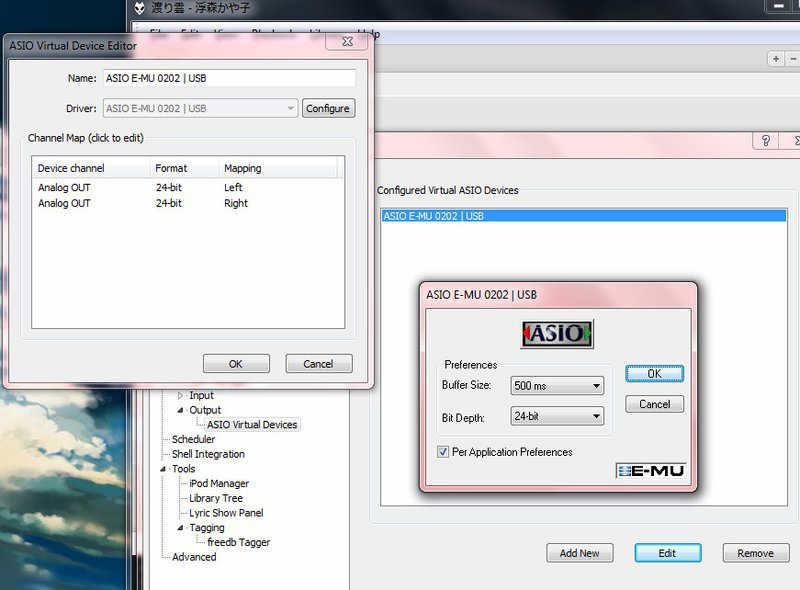Select ASIO Virtual Devices in the tree
800x590 pixels.
pyautogui.click(x=252, y=425)
